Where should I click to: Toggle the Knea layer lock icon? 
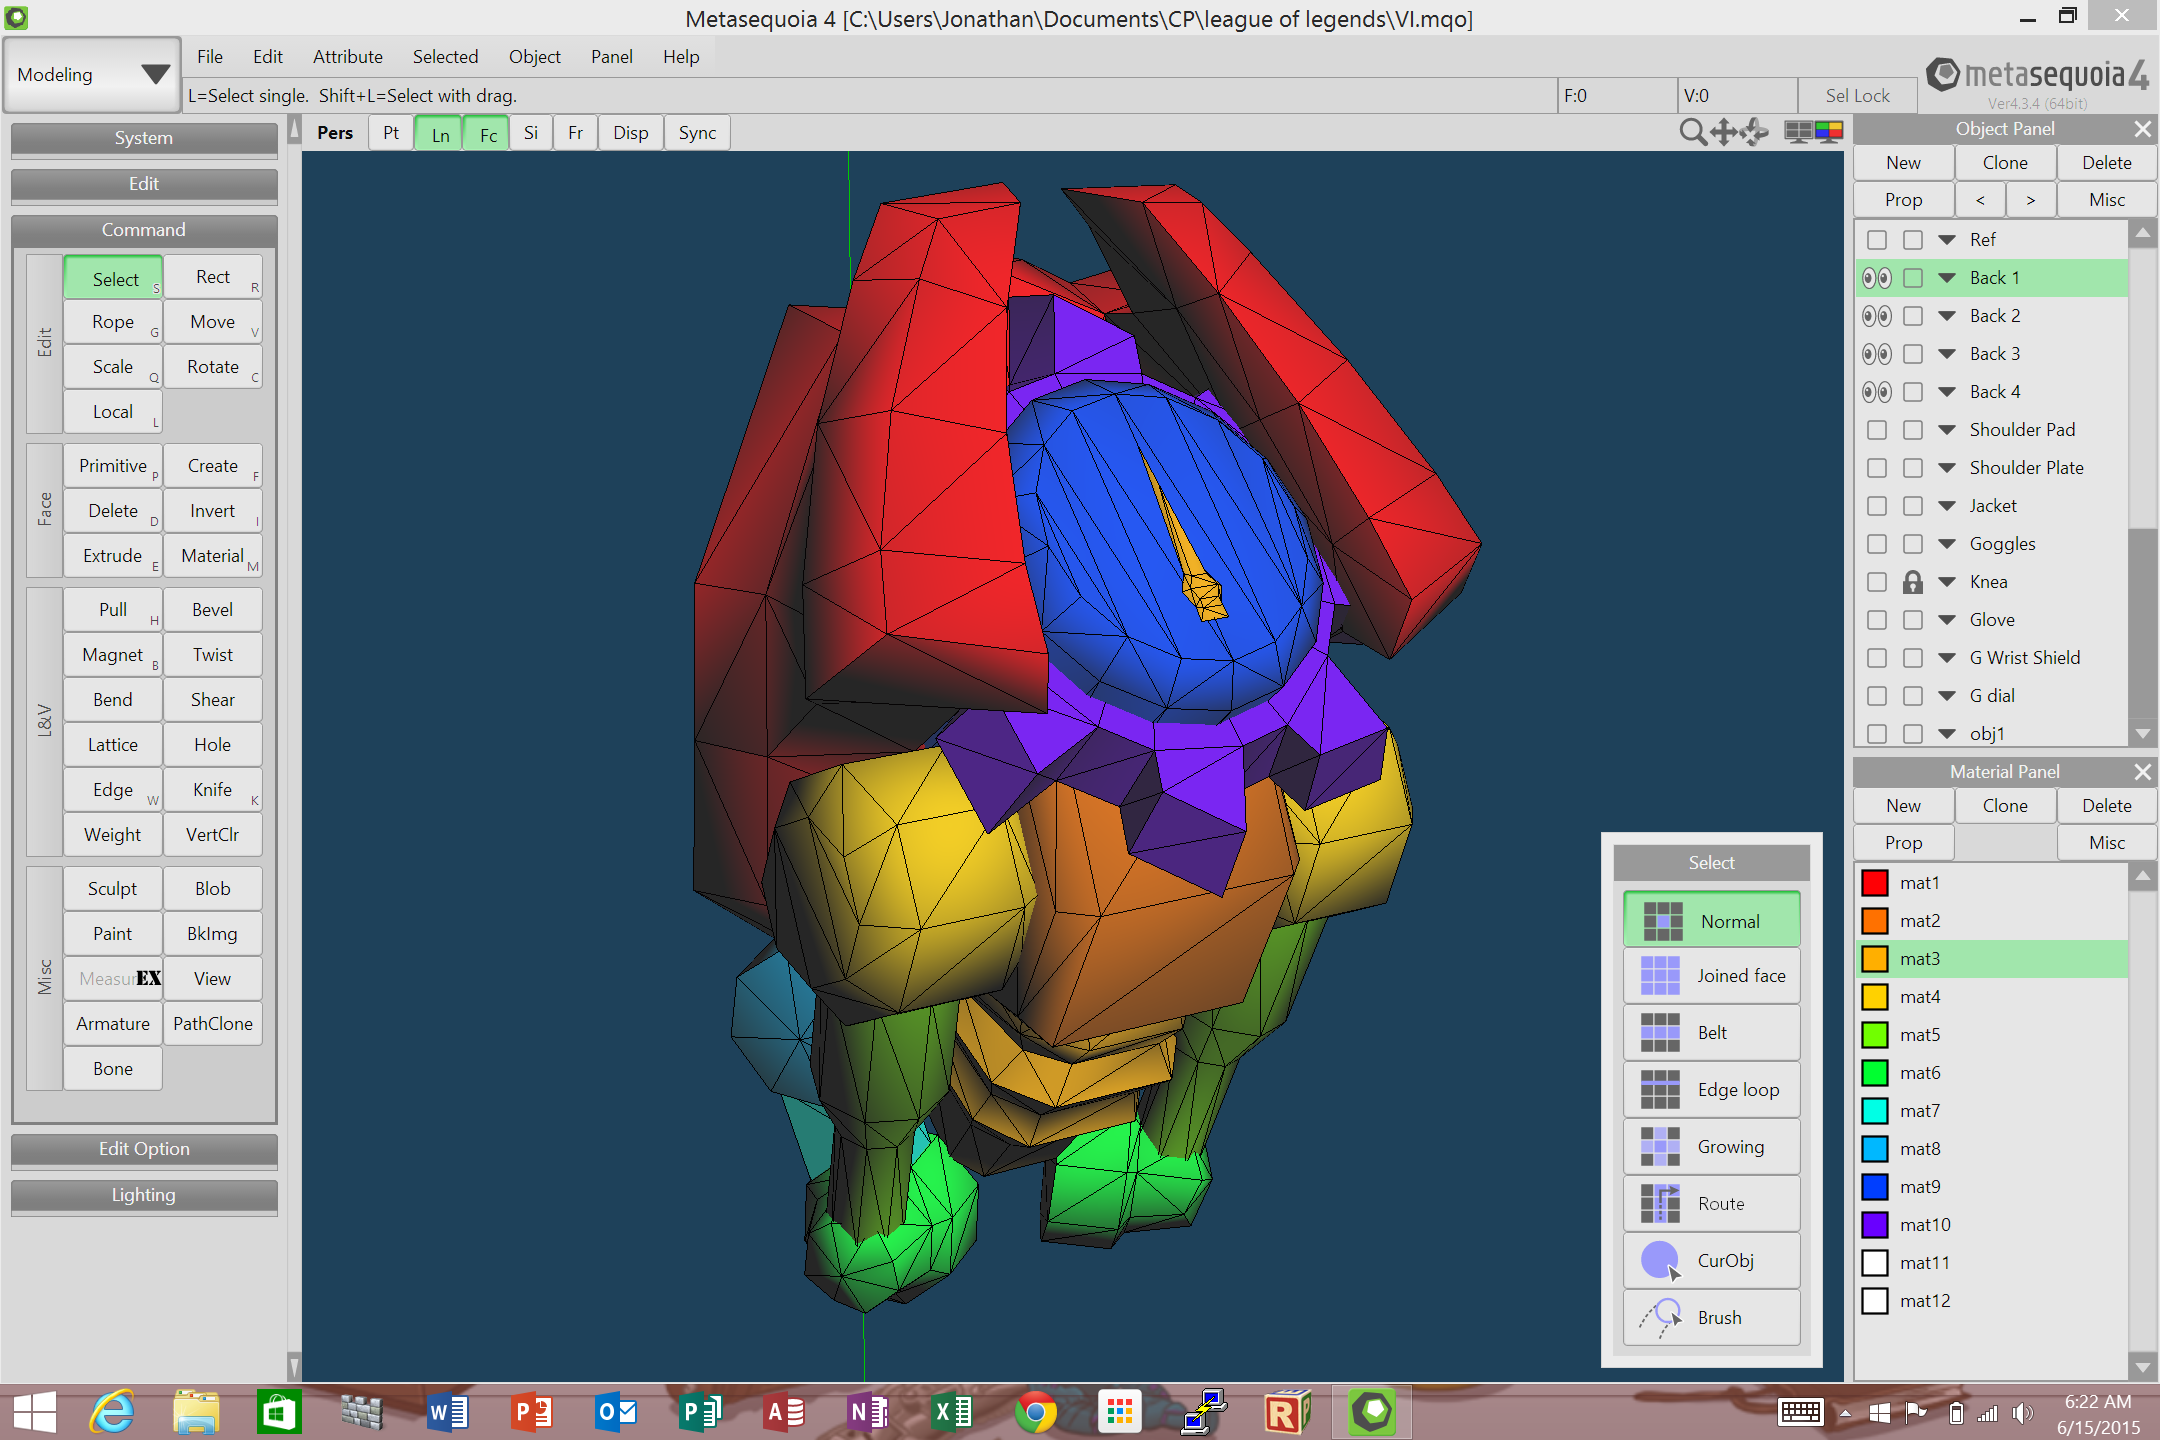point(1912,582)
